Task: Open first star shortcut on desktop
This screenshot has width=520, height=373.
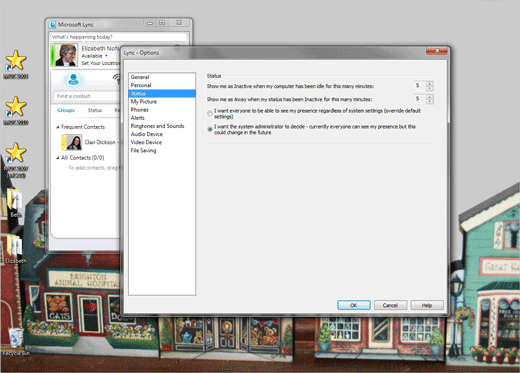Action: tap(16, 64)
